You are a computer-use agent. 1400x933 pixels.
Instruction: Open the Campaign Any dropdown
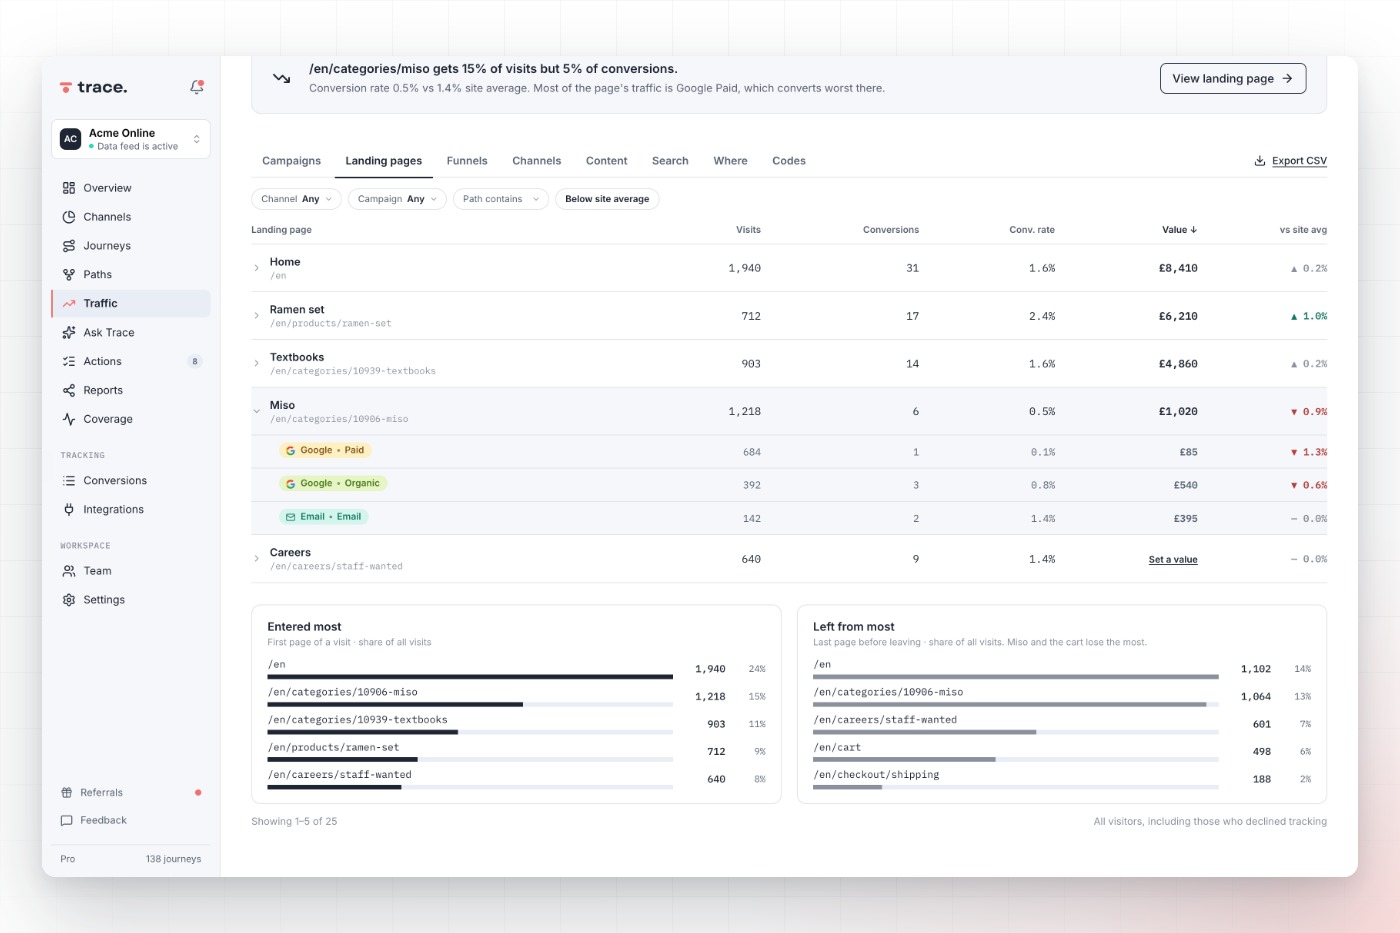(397, 199)
